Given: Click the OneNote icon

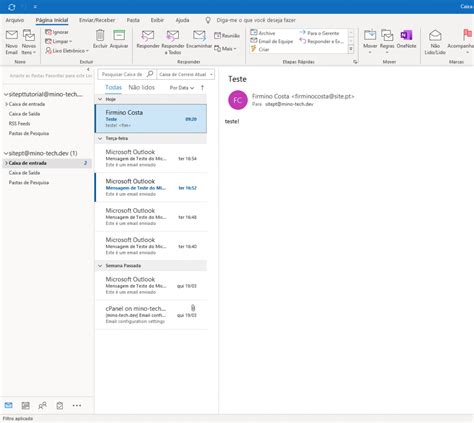Looking at the screenshot, I should click(x=406, y=35).
